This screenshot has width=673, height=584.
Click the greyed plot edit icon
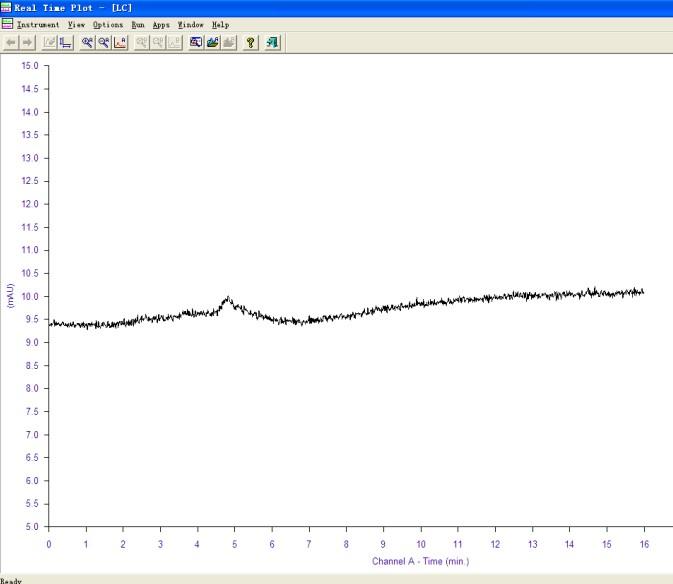coord(49,42)
